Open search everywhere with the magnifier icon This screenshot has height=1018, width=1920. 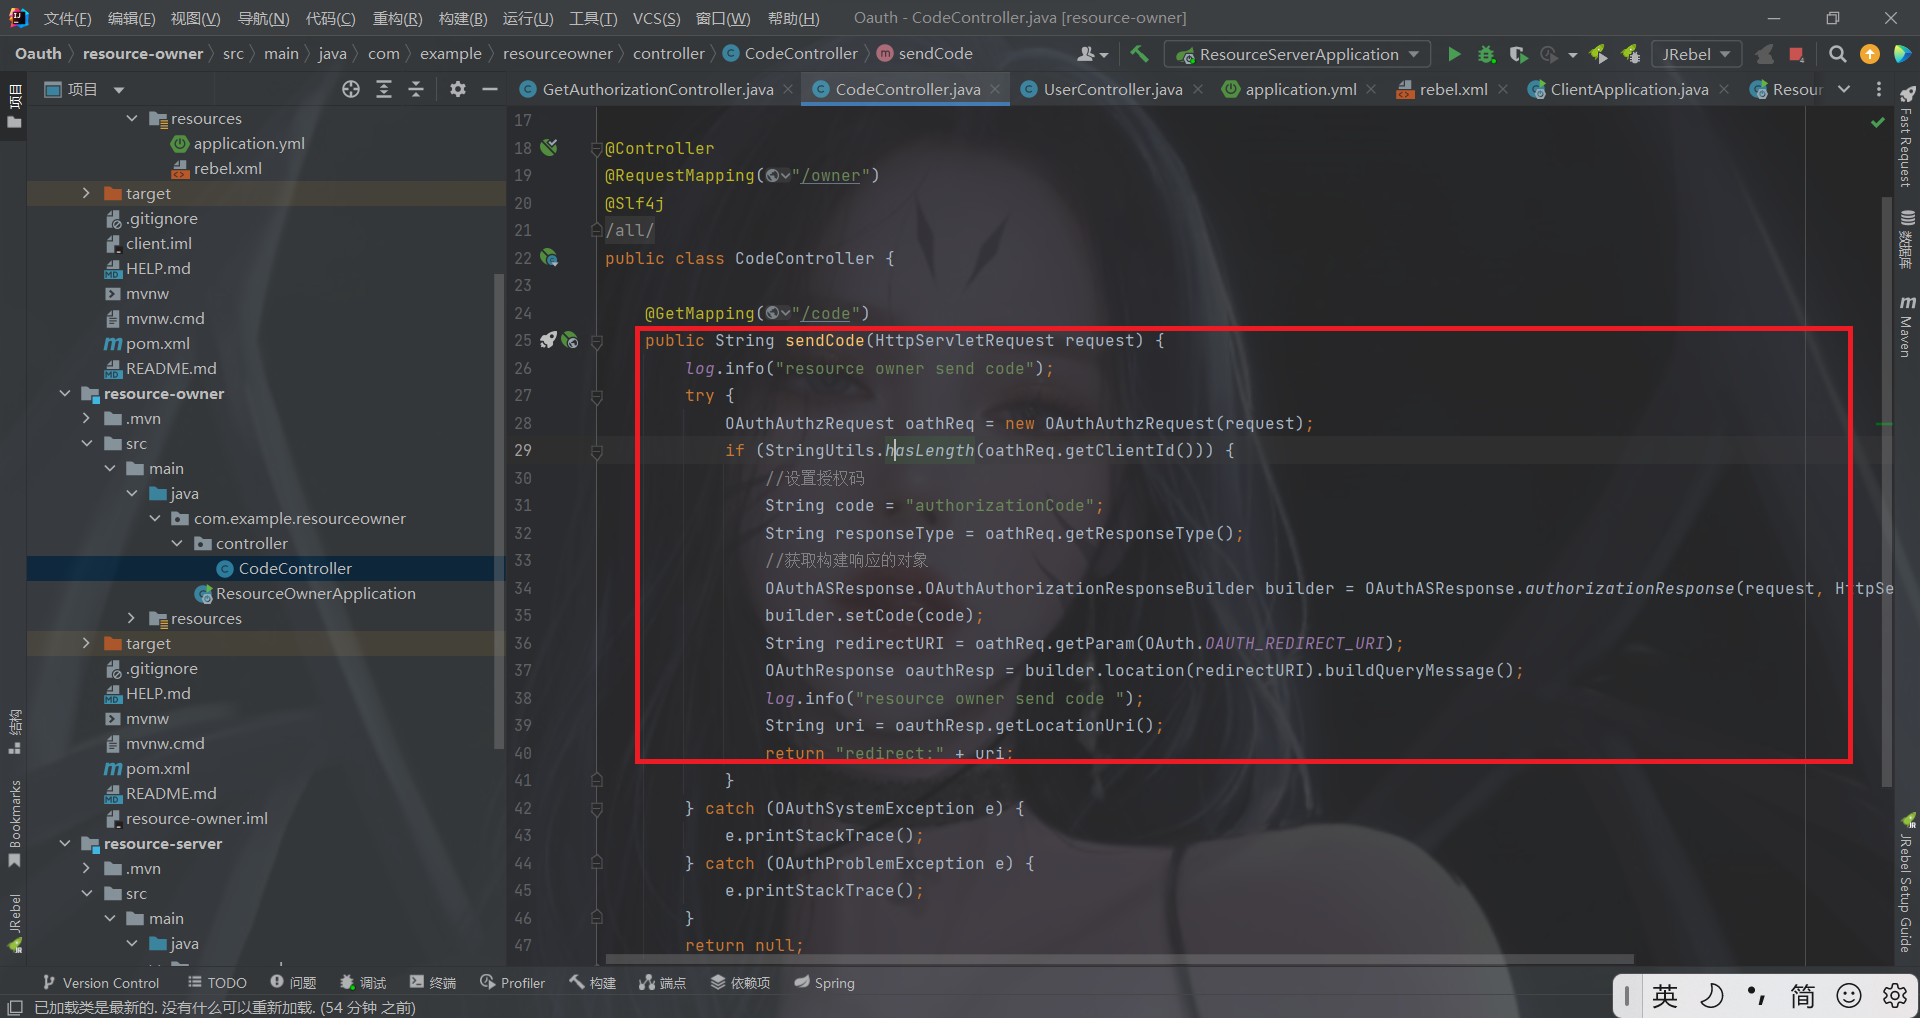(1837, 54)
